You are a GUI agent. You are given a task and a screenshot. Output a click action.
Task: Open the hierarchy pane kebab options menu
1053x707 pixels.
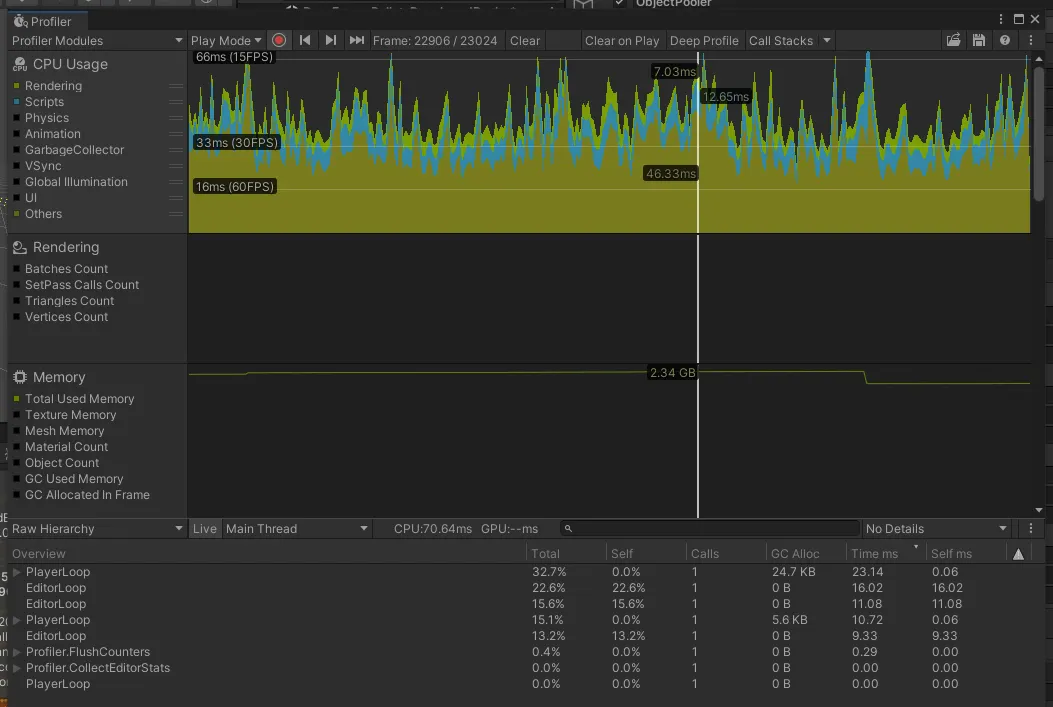coord(1031,529)
